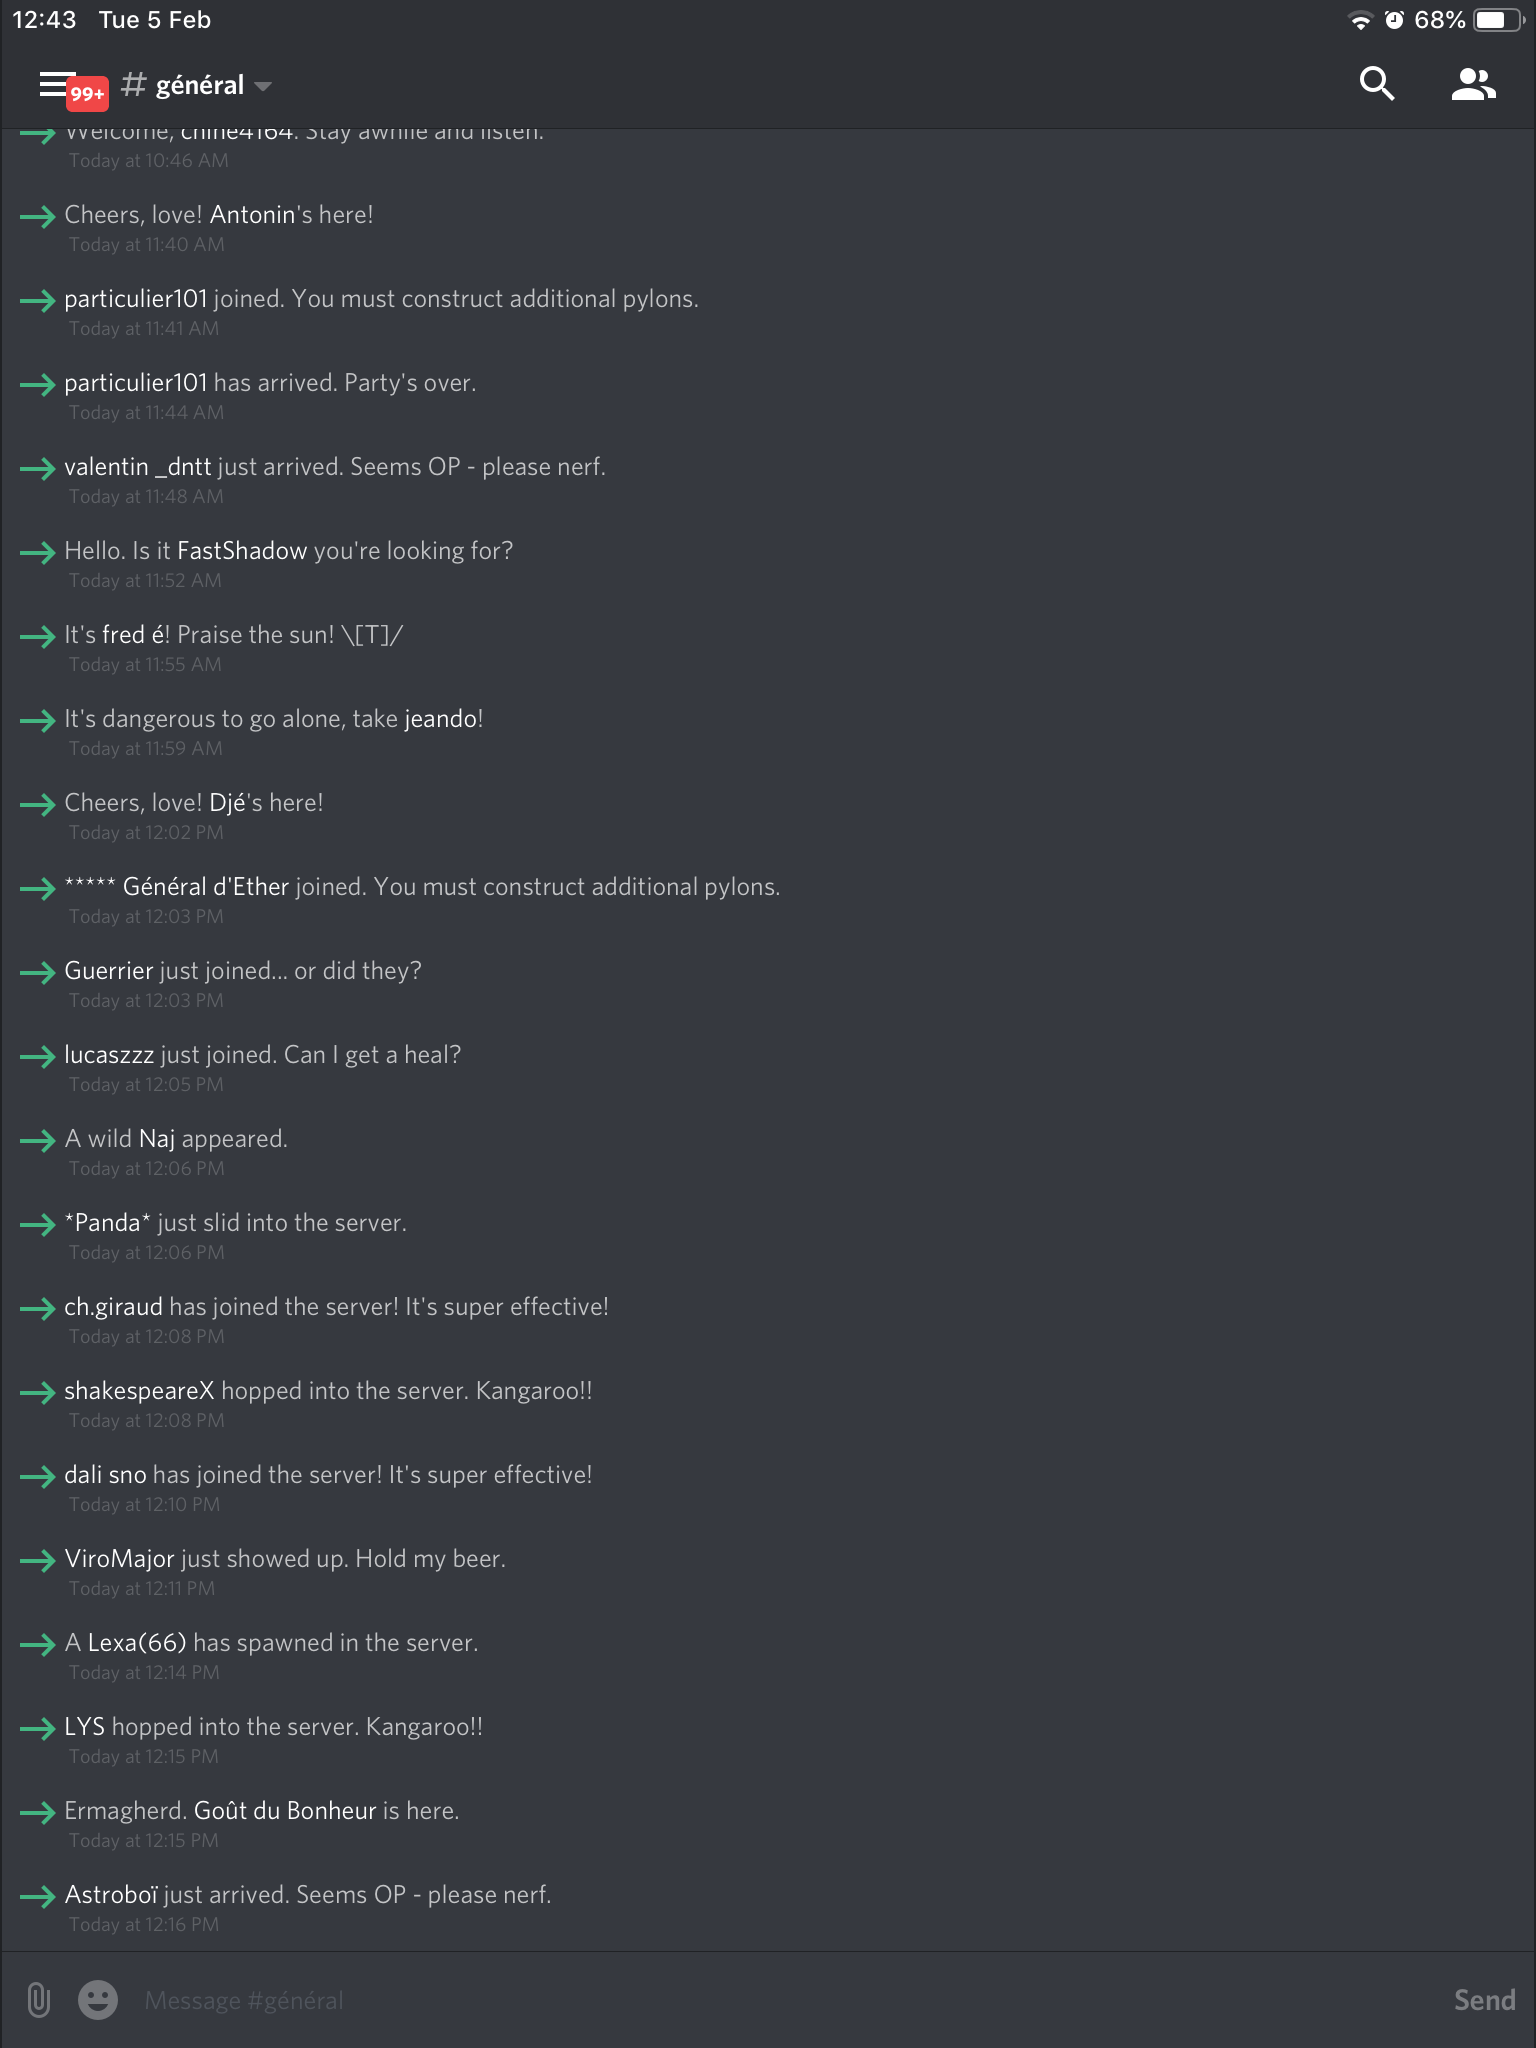1536x2048 pixels.
Task: Open FastShadow's user profile
Action: (x=242, y=551)
